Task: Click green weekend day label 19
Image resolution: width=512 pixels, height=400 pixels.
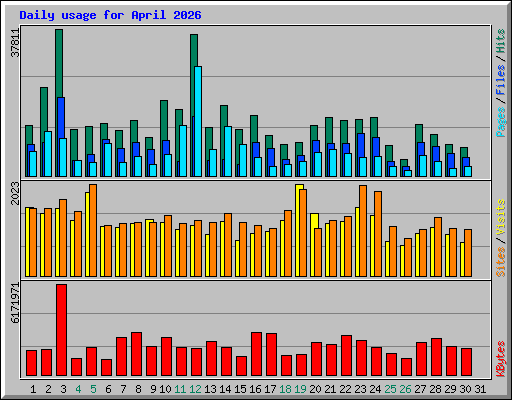Action: [300, 389]
